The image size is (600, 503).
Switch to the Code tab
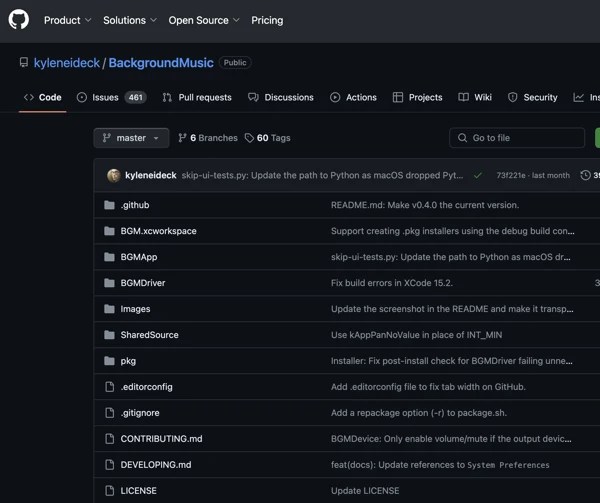coord(42,98)
